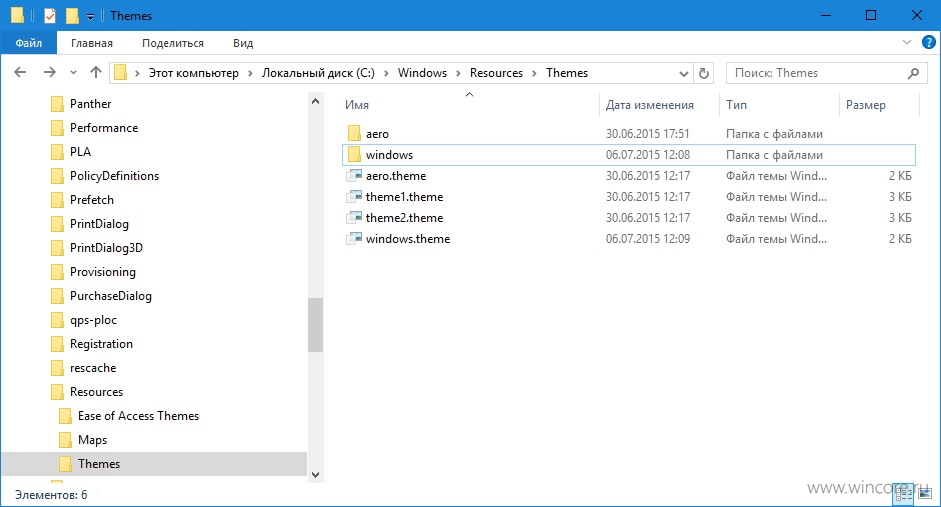Refresh the Themes folder view
Viewport: 941px width, 507px height.
tap(704, 73)
